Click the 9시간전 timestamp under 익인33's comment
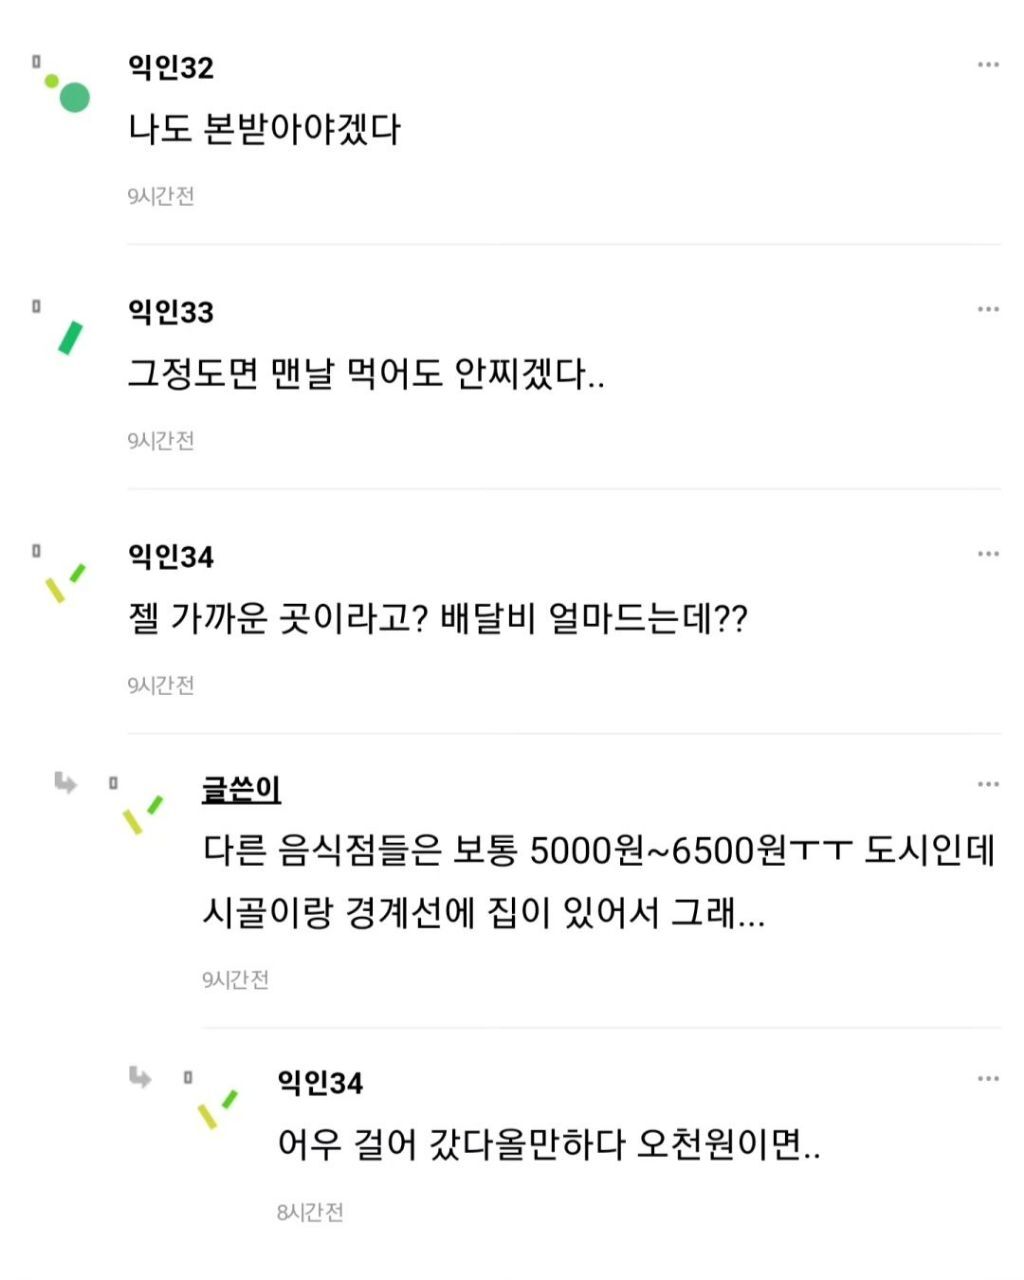The height and width of the screenshot is (1280, 1024). pos(161,441)
